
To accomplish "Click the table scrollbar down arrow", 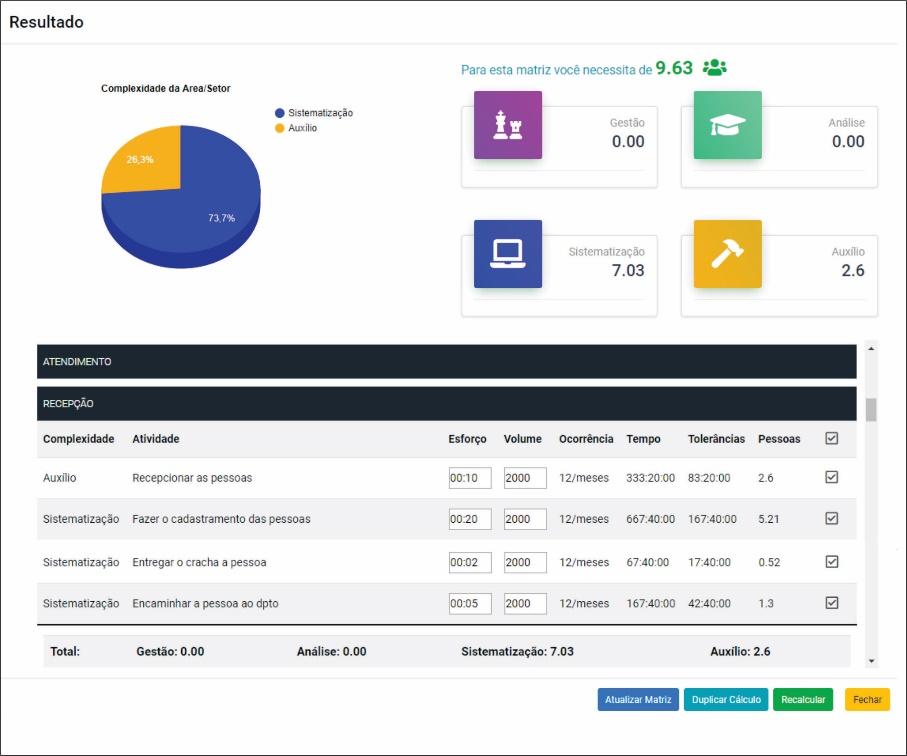I will click(871, 661).
